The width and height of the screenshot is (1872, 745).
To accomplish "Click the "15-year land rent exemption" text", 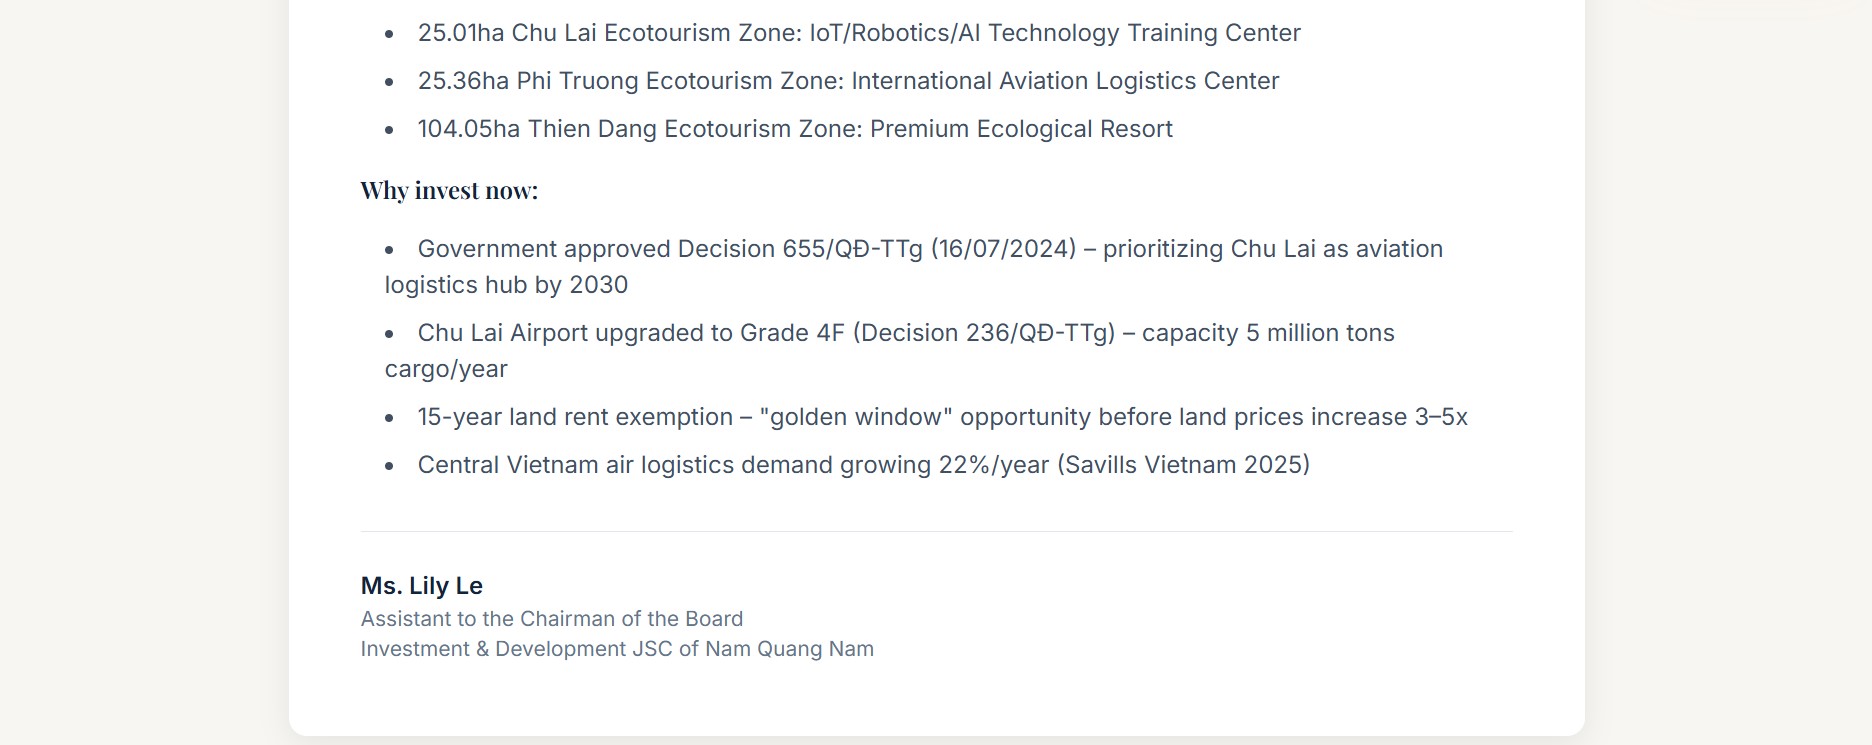I will coord(575,417).
